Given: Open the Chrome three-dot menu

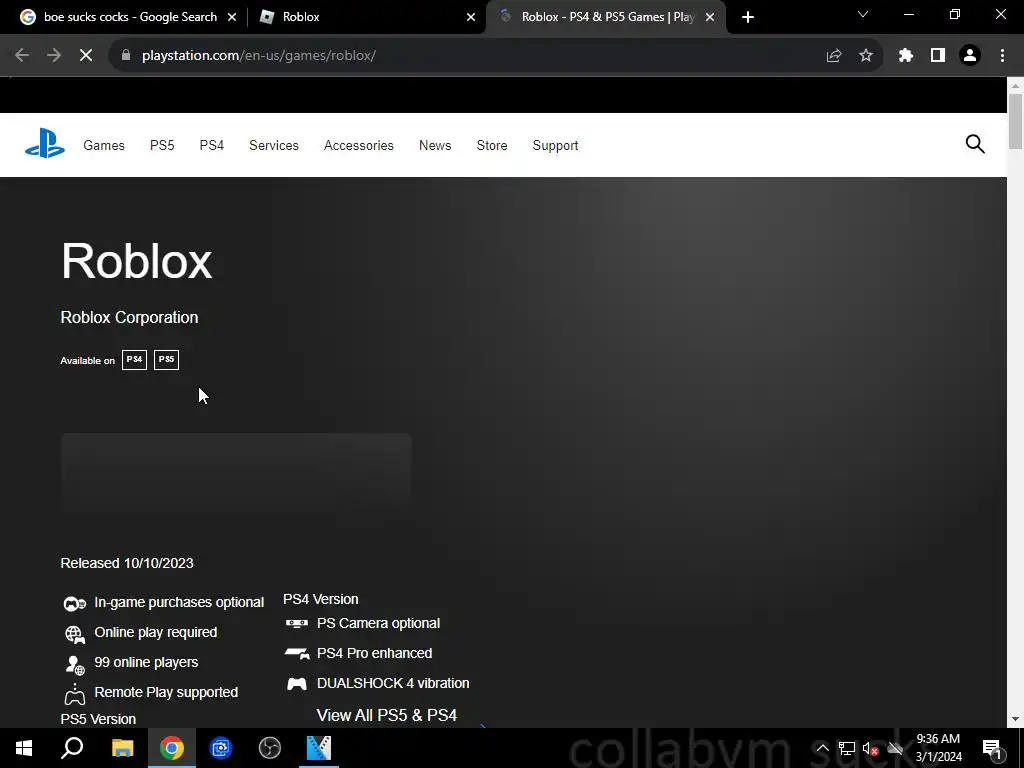Looking at the screenshot, I should (x=1002, y=56).
